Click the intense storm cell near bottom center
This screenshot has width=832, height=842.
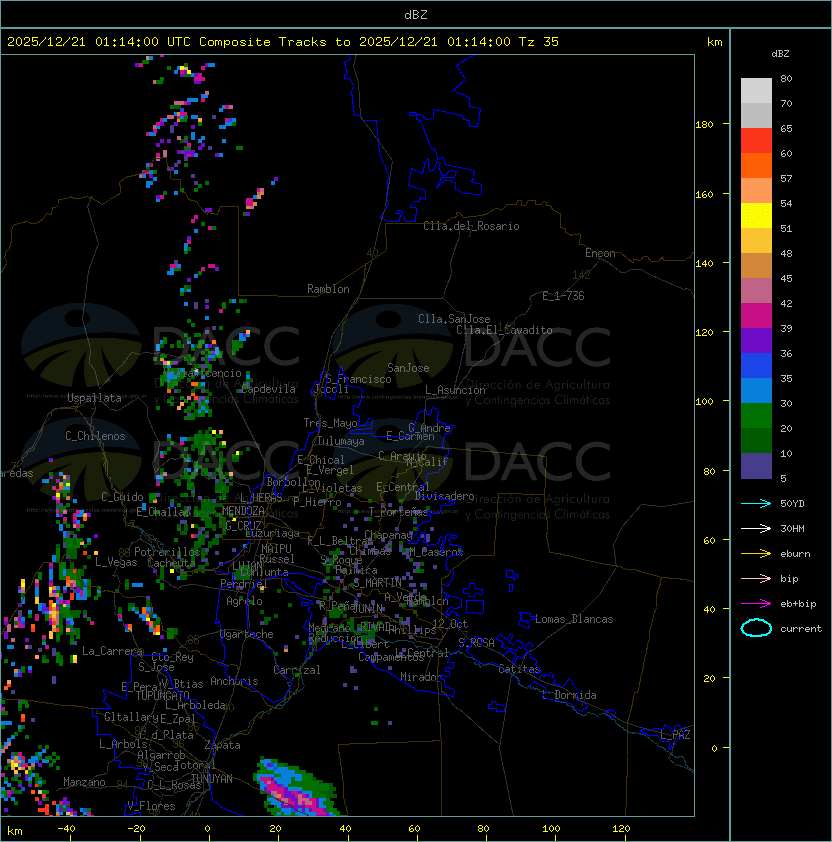point(298,790)
